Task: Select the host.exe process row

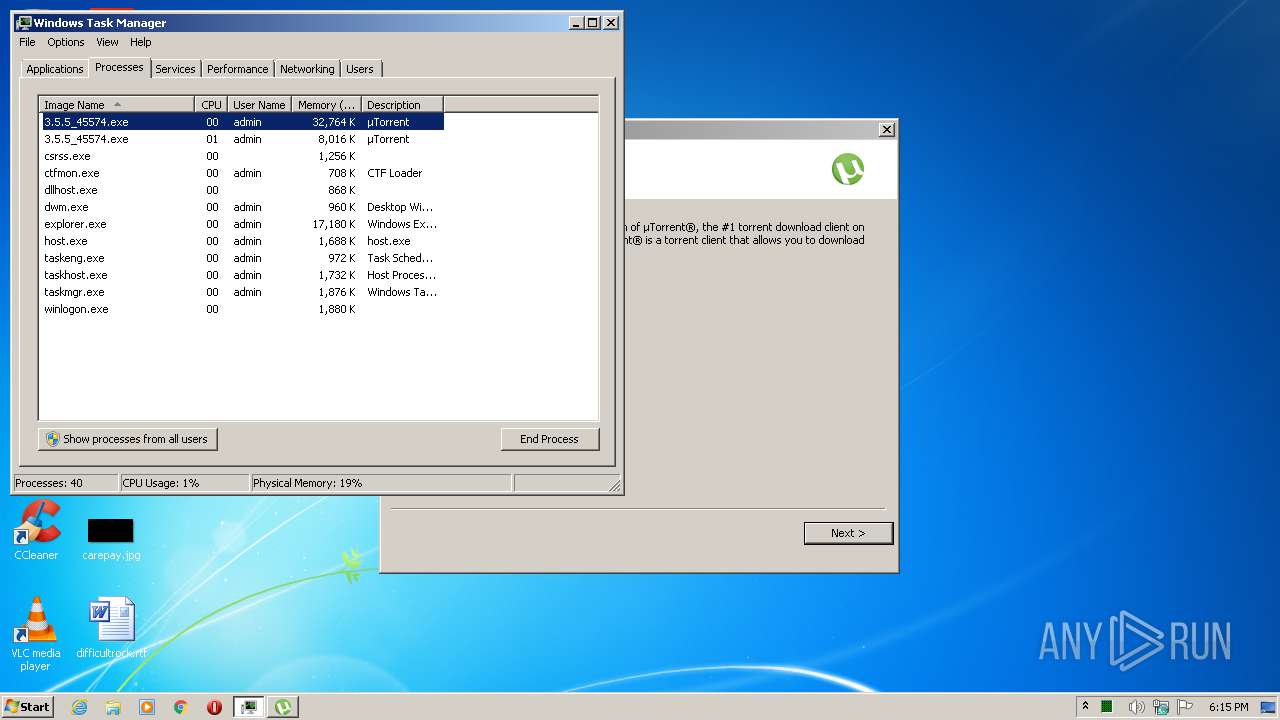Action: click(x=242, y=241)
